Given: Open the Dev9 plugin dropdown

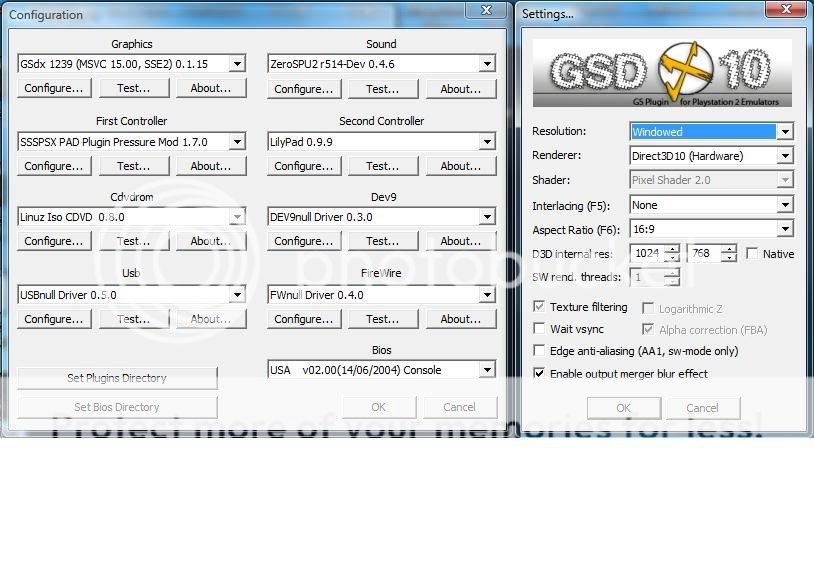Looking at the screenshot, I should pos(382,217).
